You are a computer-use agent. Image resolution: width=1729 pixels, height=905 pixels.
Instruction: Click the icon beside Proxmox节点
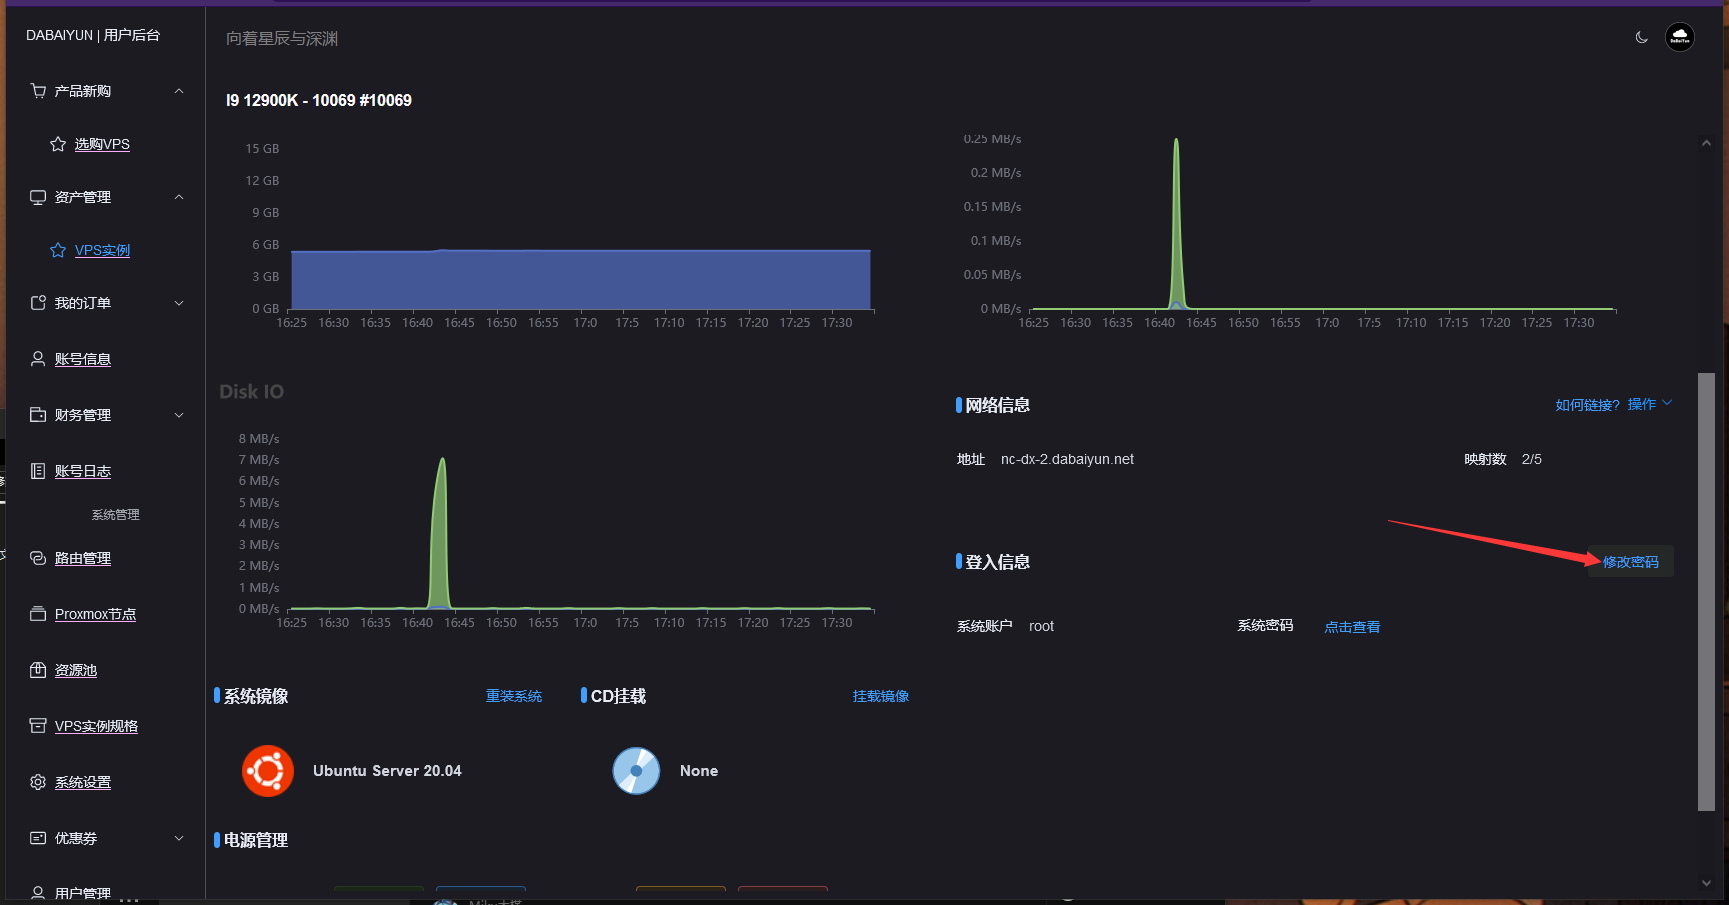click(x=38, y=614)
